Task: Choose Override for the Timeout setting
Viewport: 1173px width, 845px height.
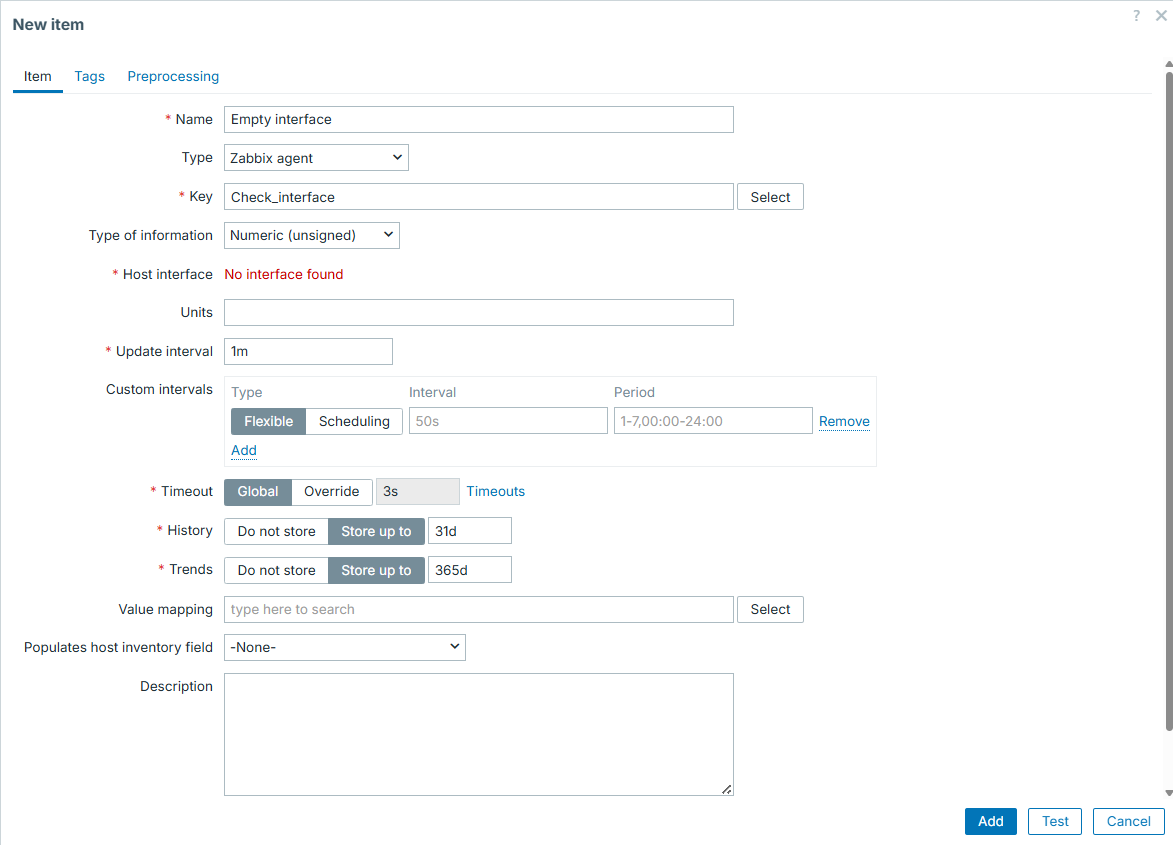Action: click(x=331, y=492)
